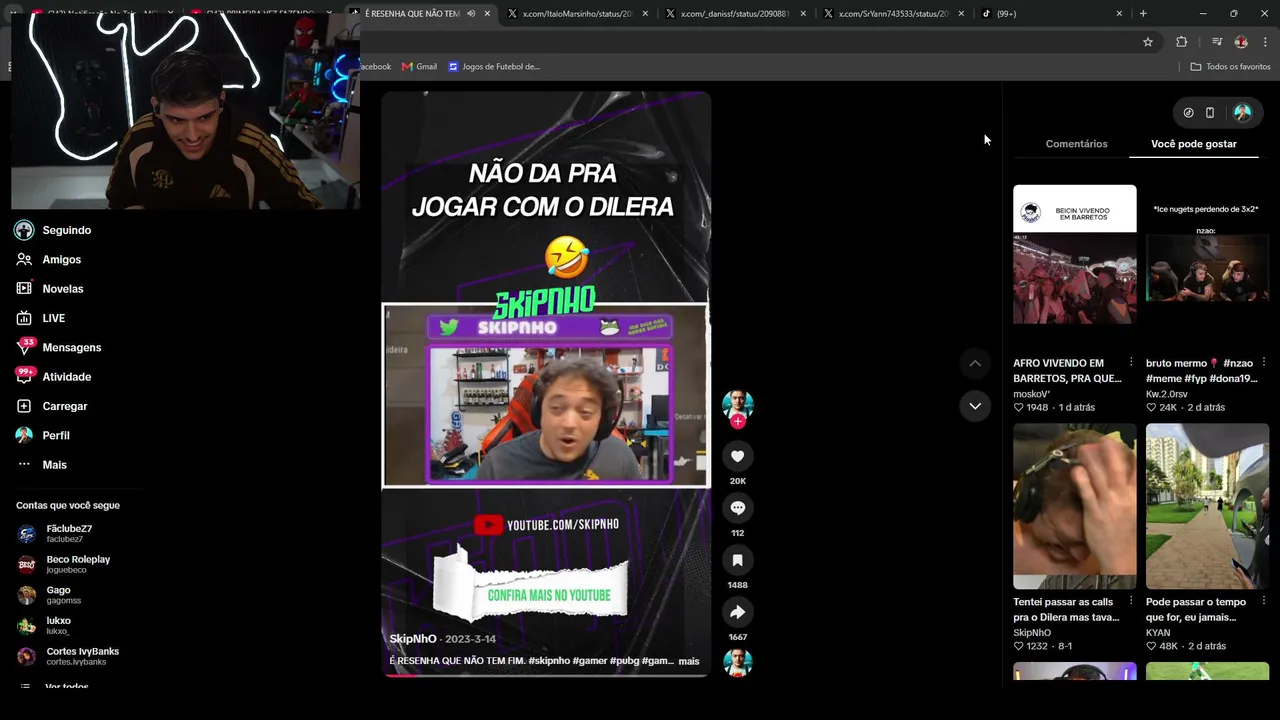
Task: Open a new browser tab
Action: (1143, 14)
